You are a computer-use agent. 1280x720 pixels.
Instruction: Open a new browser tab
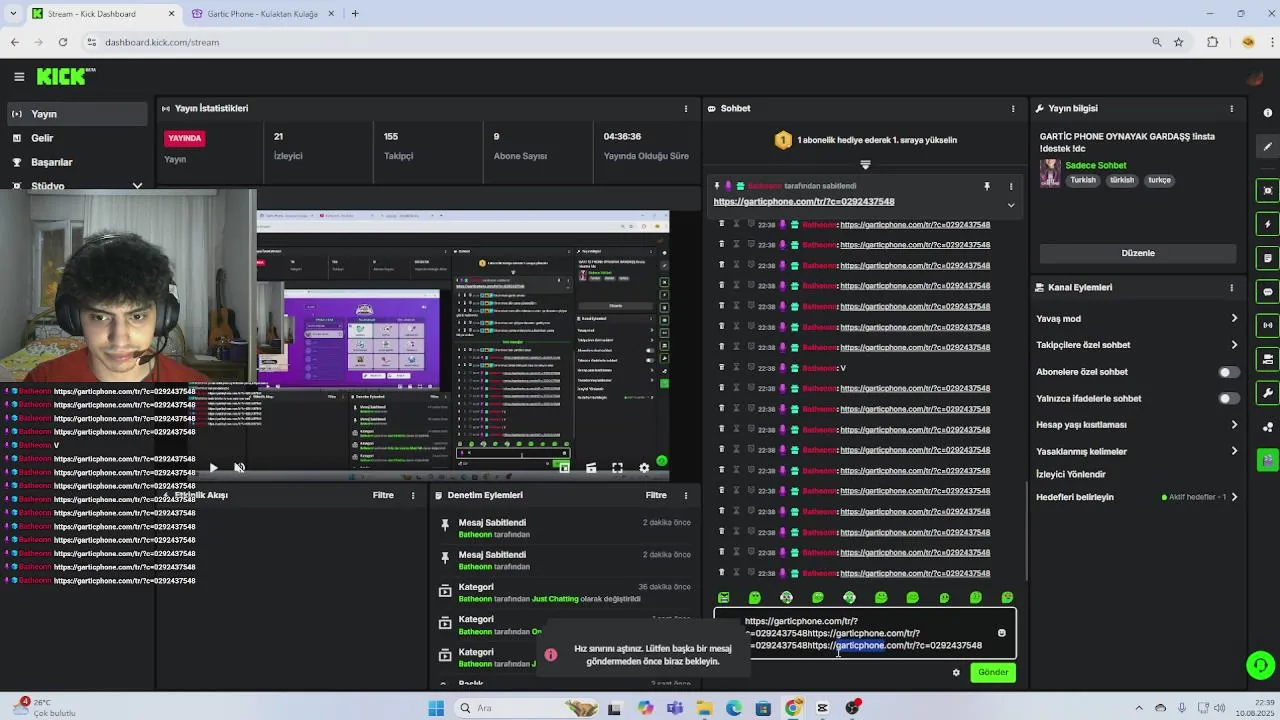click(x=354, y=14)
